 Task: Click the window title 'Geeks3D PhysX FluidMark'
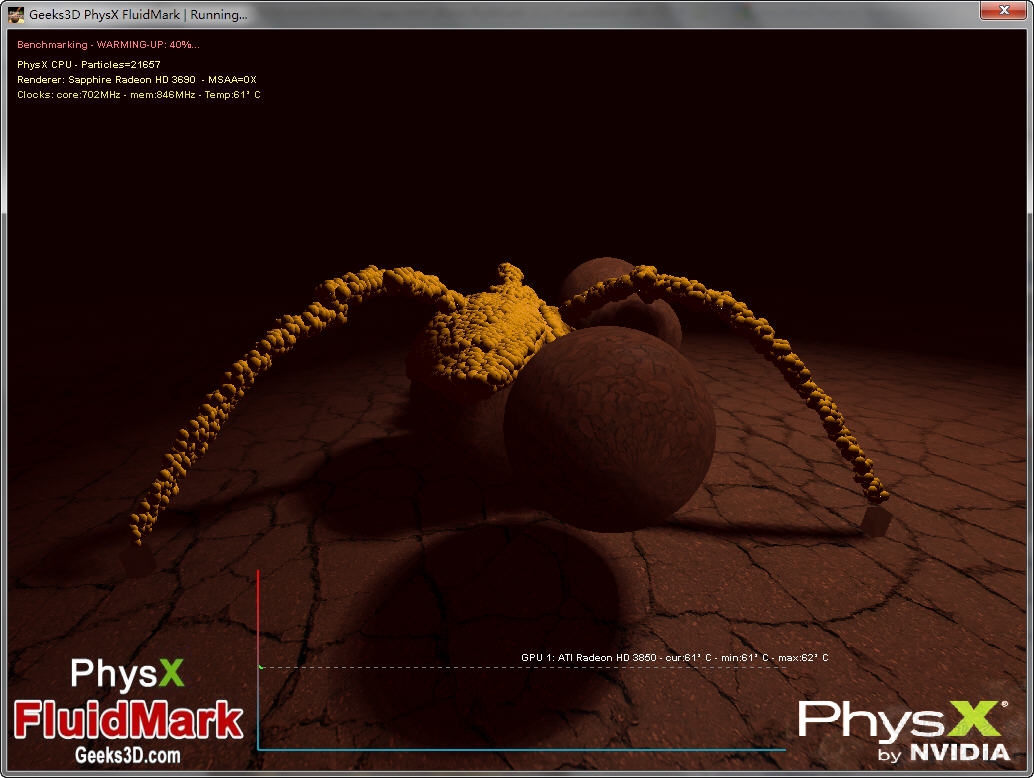click(x=138, y=15)
